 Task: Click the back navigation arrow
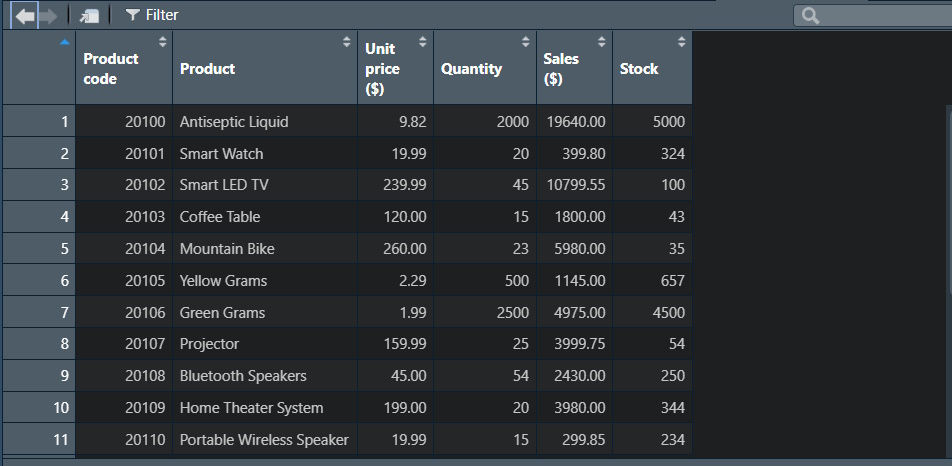25,16
